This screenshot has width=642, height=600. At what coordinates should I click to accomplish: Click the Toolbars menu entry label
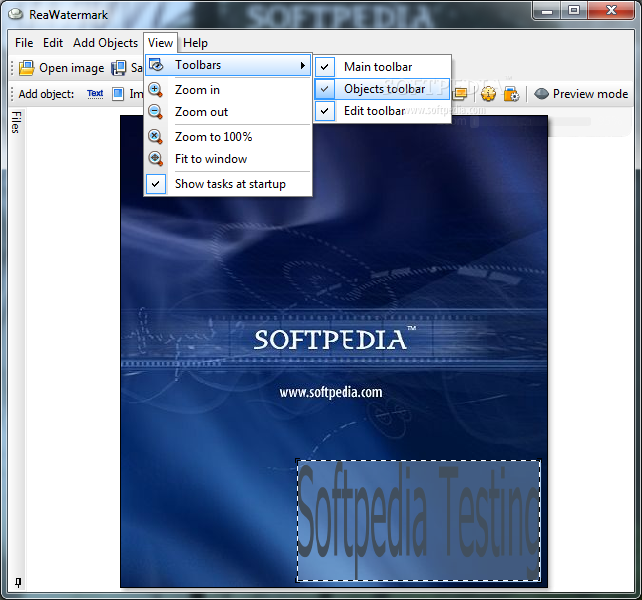[198, 65]
